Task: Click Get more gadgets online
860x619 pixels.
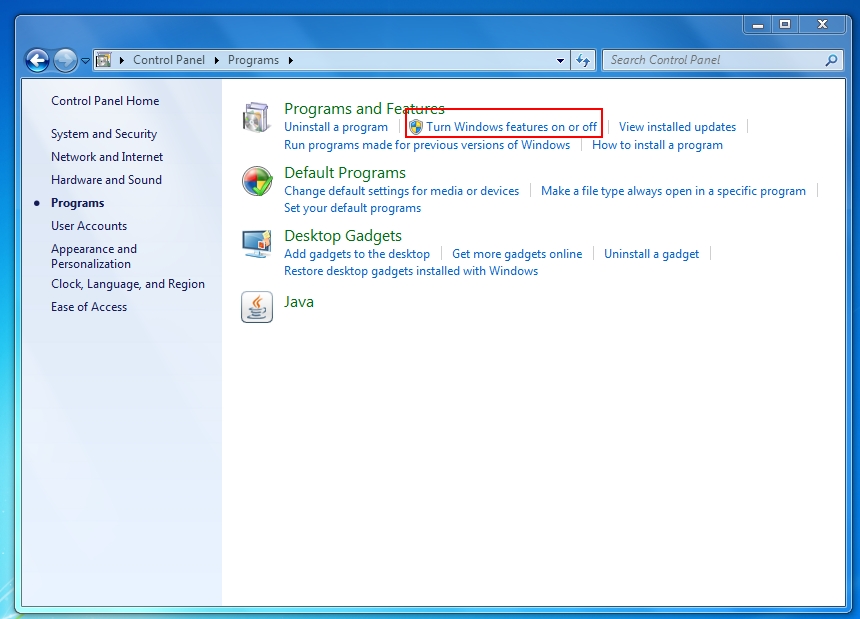Action: [x=517, y=254]
